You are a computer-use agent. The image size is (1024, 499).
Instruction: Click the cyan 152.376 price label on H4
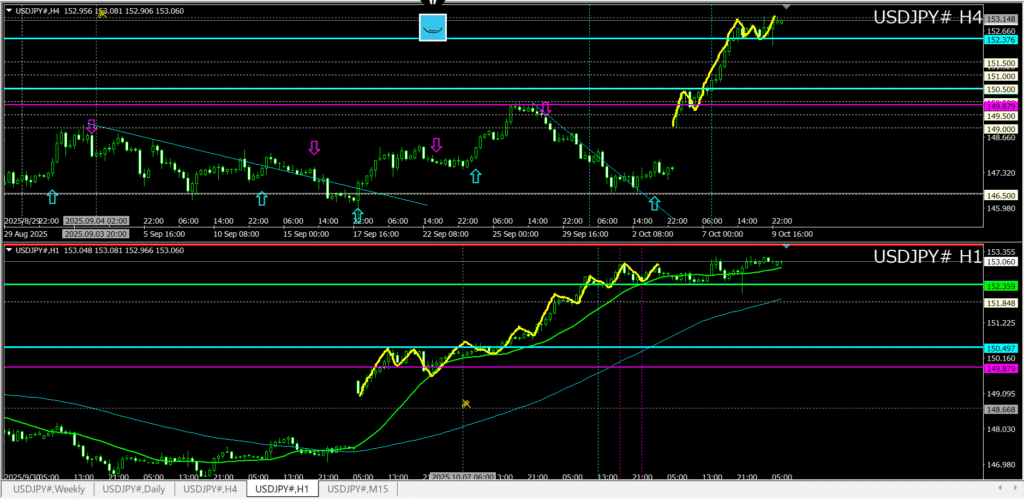[1001, 40]
